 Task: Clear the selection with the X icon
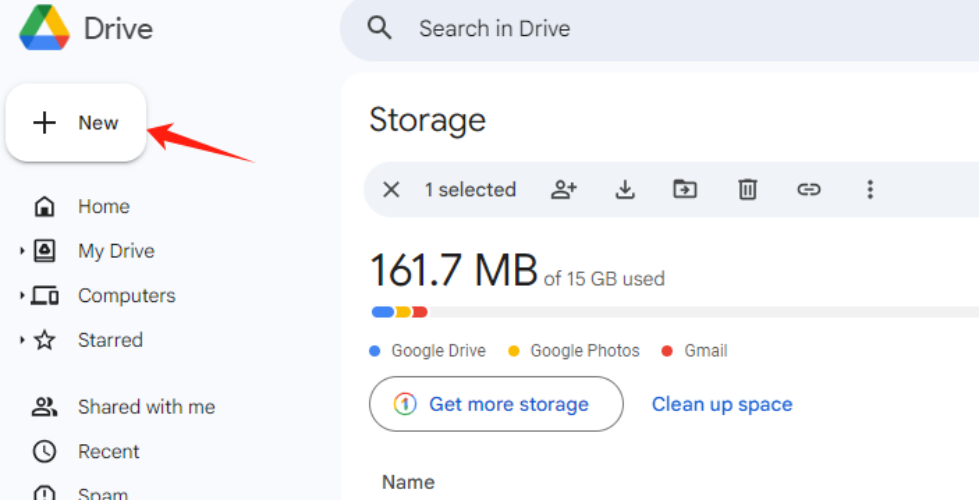[x=391, y=189]
